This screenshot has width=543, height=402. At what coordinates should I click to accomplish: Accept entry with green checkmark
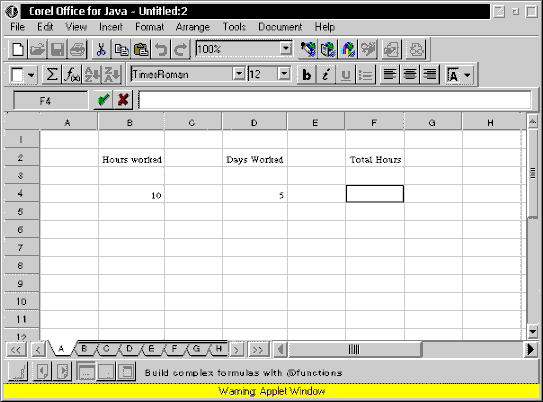(x=103, y=100)
